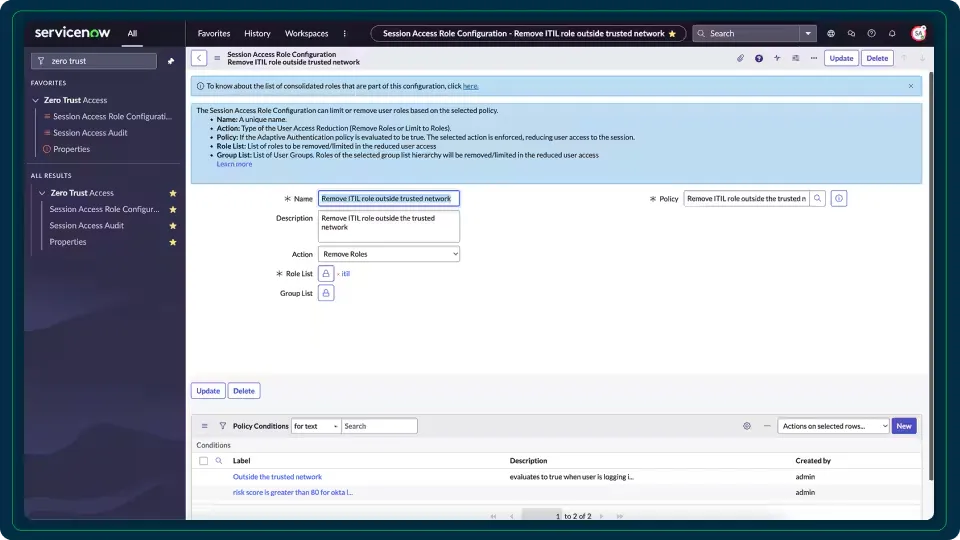
Task: Click the previous record up arrow
Action: (x=904, y=58)
